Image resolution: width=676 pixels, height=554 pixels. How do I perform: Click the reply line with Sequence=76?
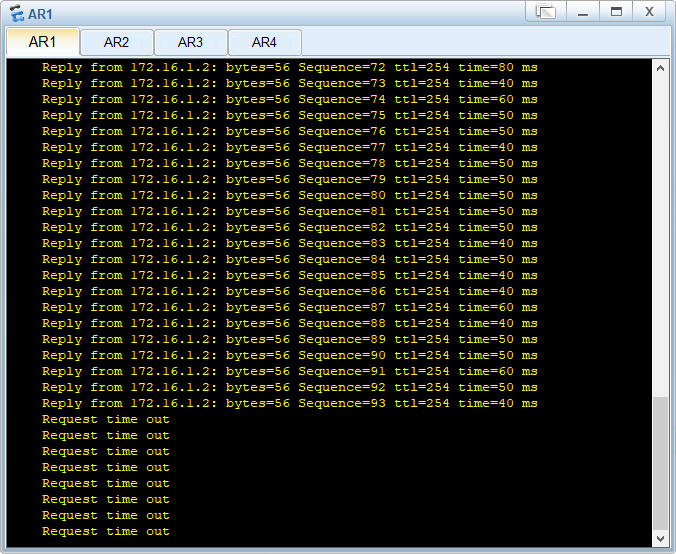tap(290, 131)
